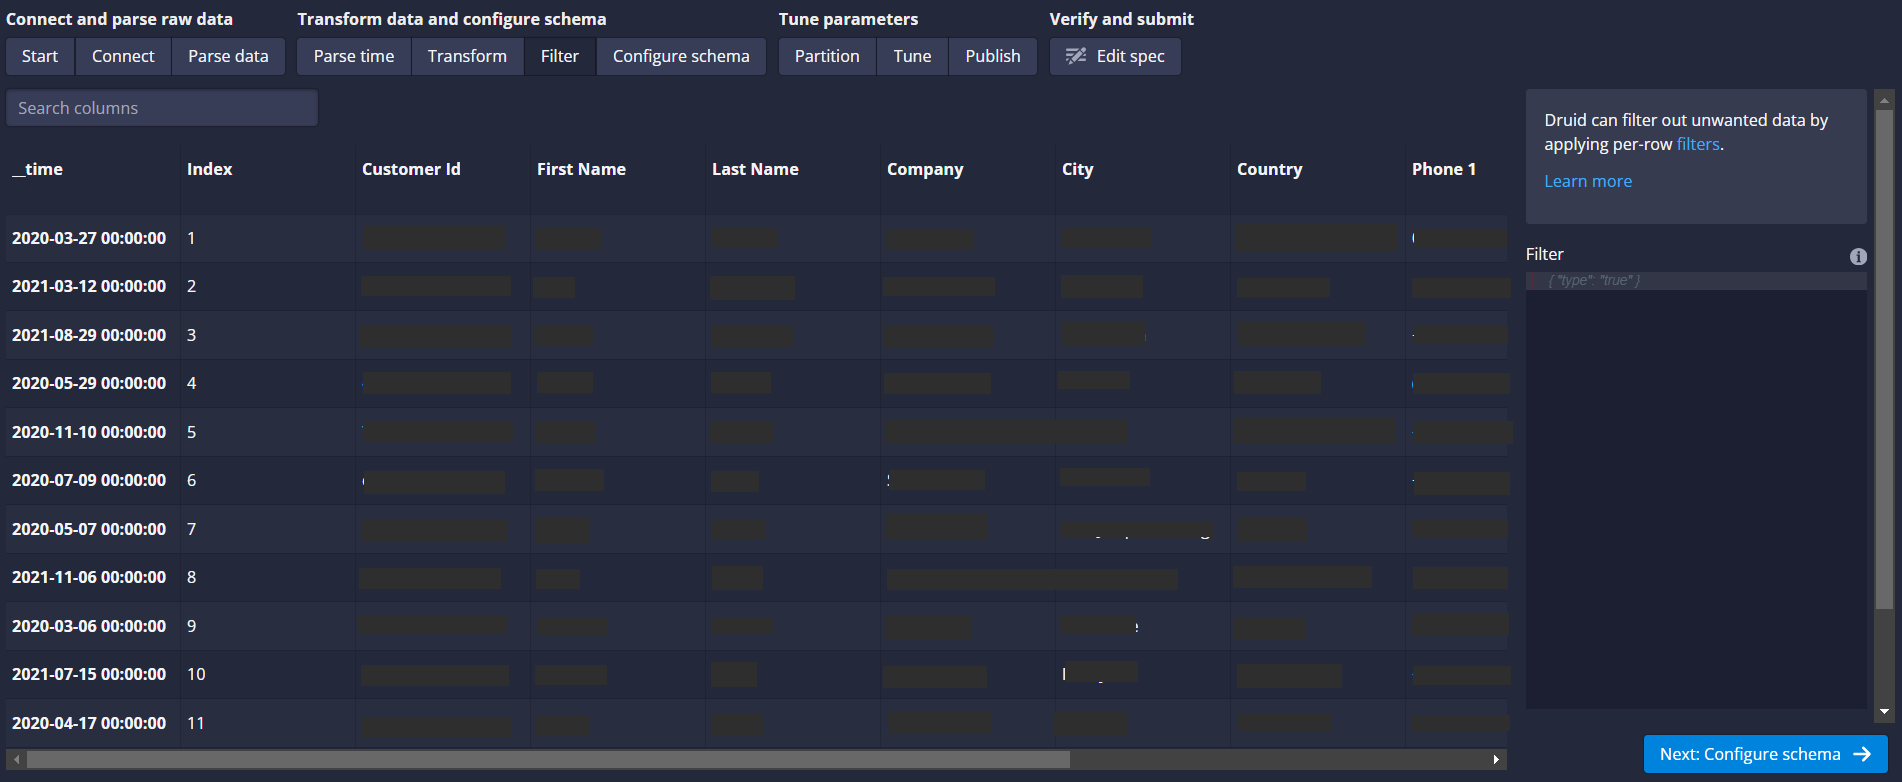Click the Filter info icon
Image resolution: width=1902 pixels, height=782 pixels.
[x=1858, y=257]
